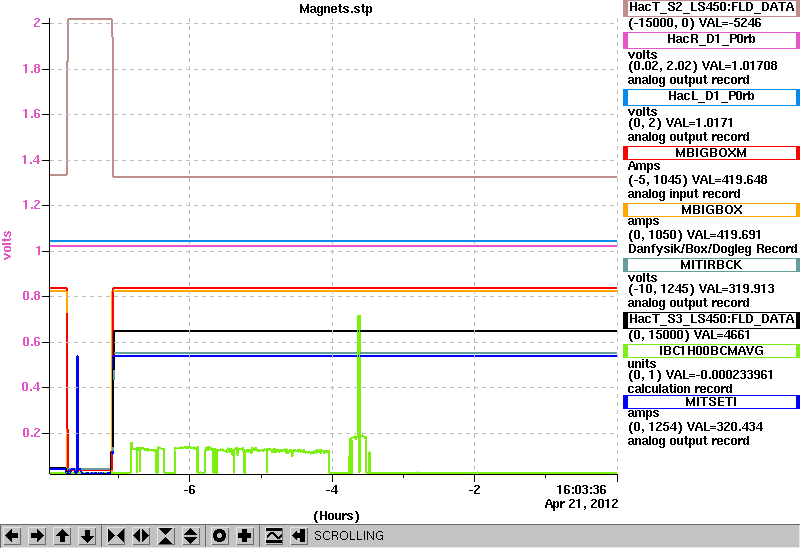This screenshot has height=548, width=800.
Task: Select the MBIGBOXM curve legend
Action: coord(711,153)
